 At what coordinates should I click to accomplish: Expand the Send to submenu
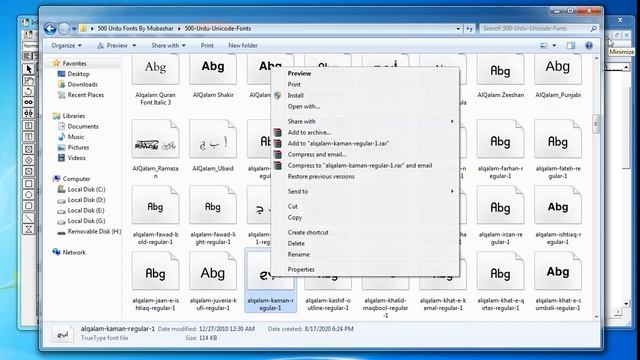(x=365, y=191)
